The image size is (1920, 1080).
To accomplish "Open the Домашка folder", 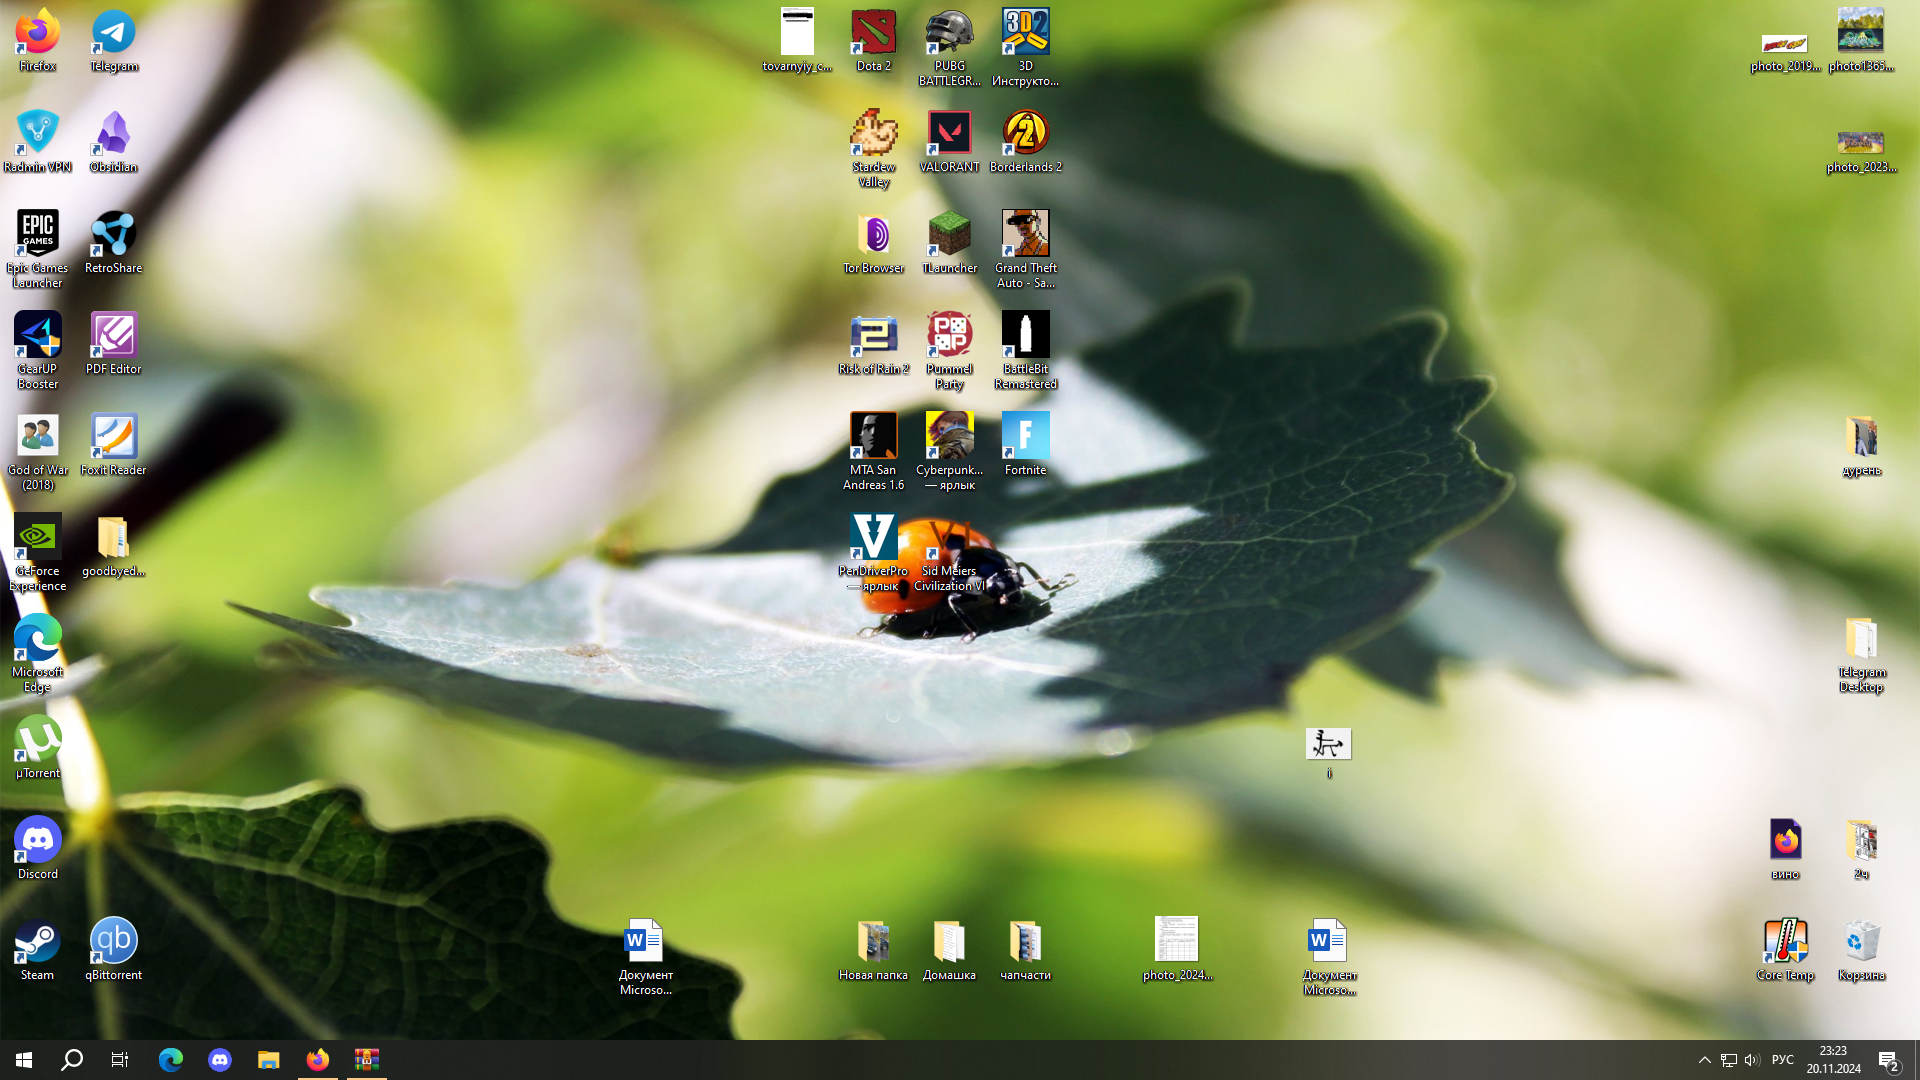I will tap(950, 949).
